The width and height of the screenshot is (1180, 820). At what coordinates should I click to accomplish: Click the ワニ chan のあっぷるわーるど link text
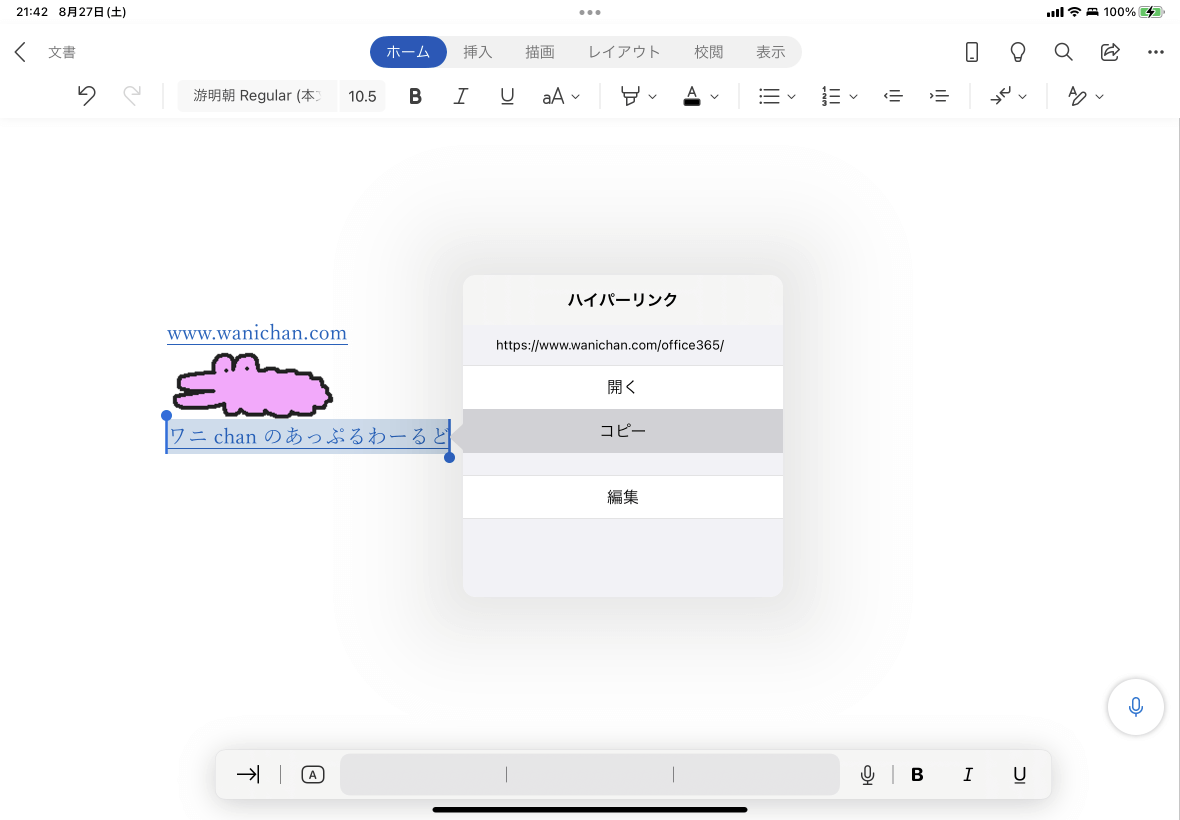(309, 436)
